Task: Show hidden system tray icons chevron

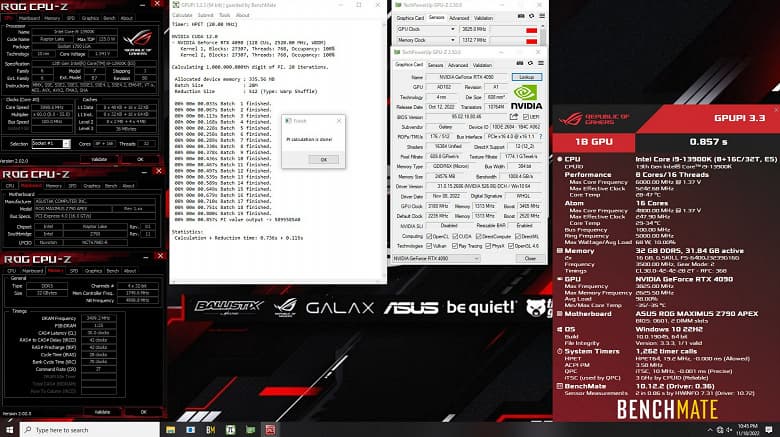Action: pyautogui.click(x=710, y=430)
